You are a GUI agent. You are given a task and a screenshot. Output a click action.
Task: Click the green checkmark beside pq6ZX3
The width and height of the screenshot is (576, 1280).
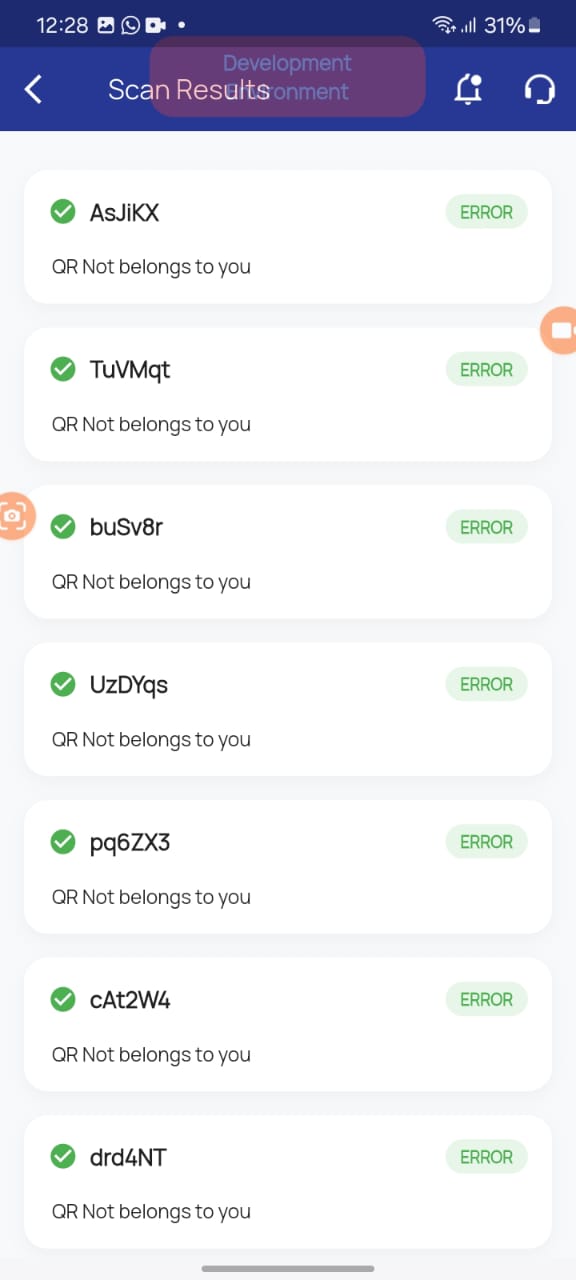click(63, 842)
